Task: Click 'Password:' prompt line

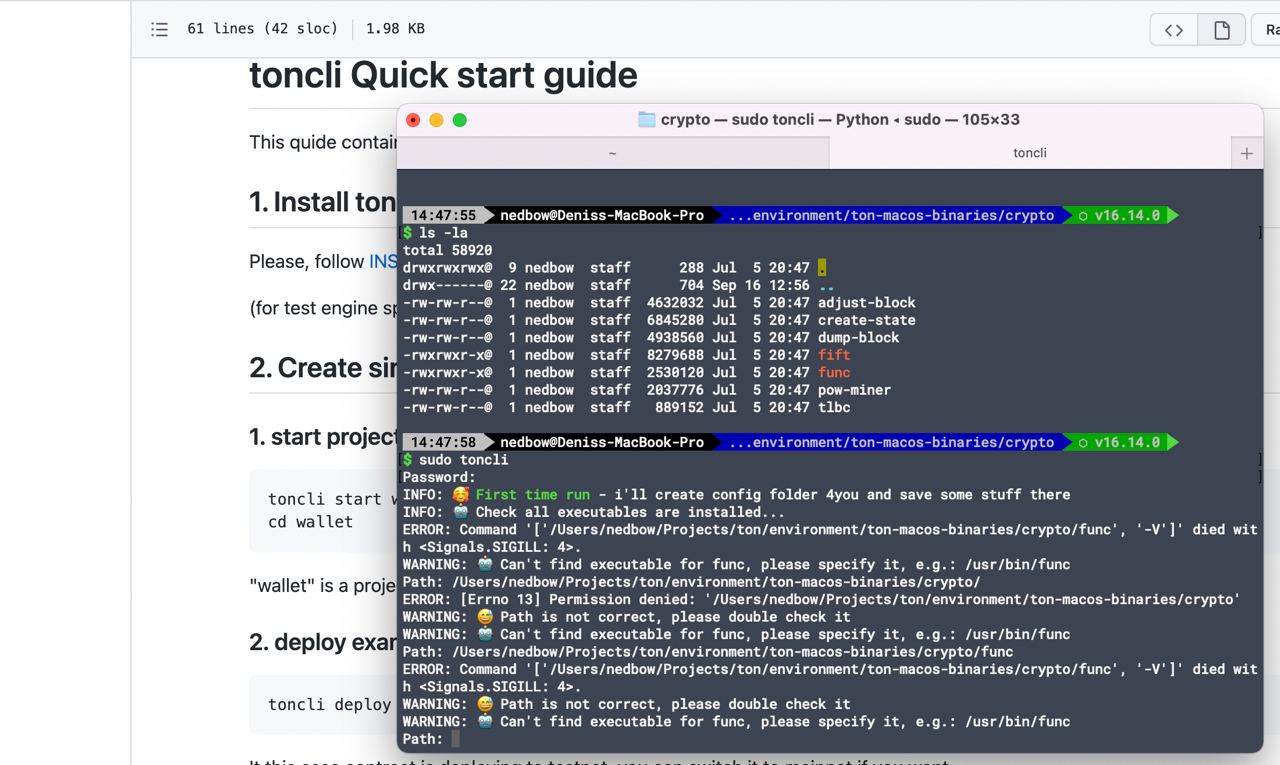Action: pyautogui.click(x=439, y=477)
